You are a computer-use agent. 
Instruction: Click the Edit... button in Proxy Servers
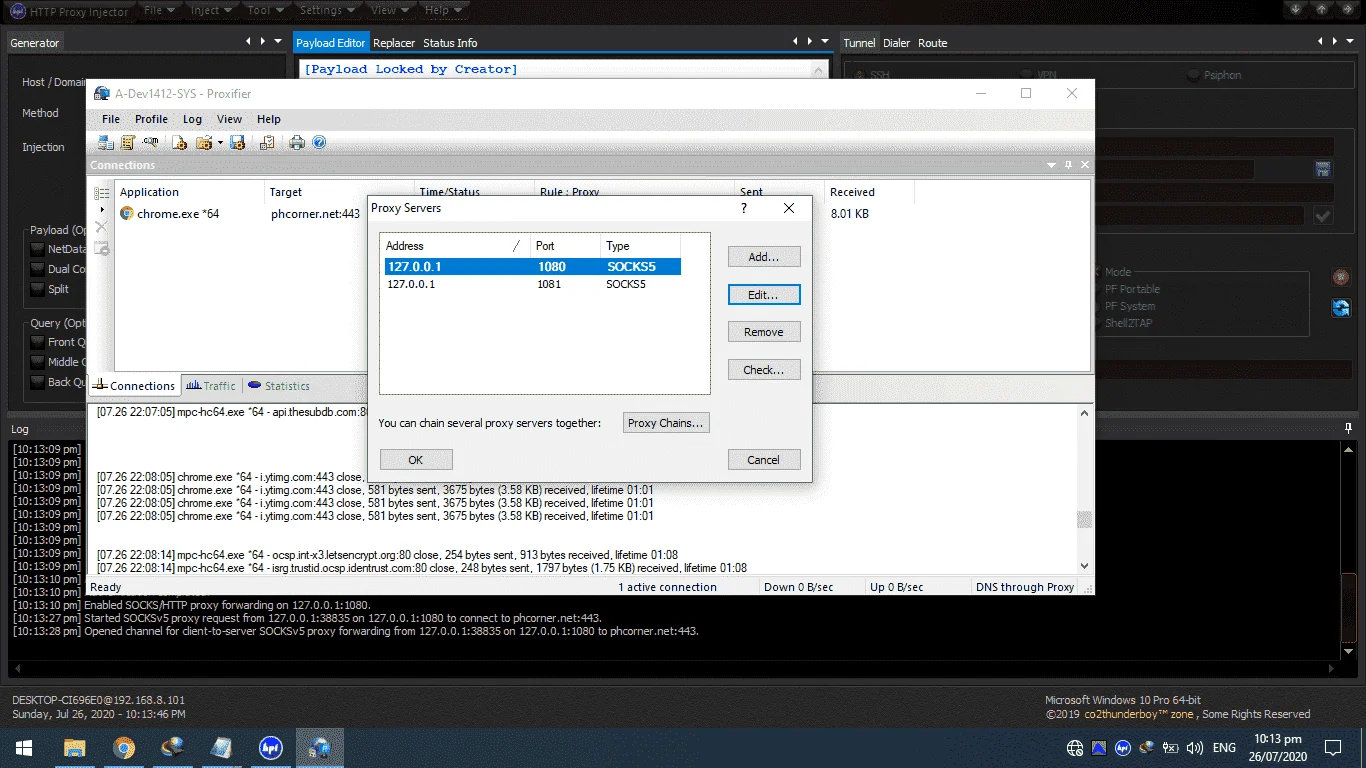coord(764,295)
